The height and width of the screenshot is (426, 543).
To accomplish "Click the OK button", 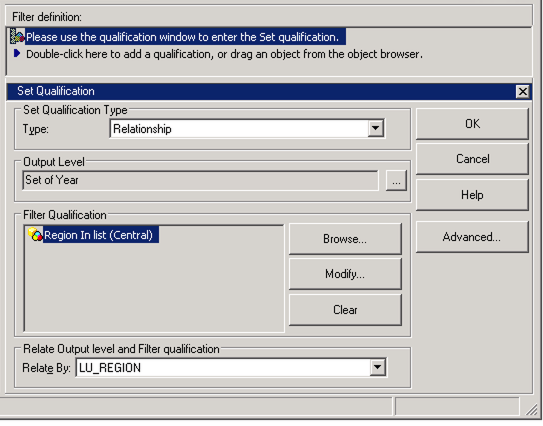I will pos(472,124).
